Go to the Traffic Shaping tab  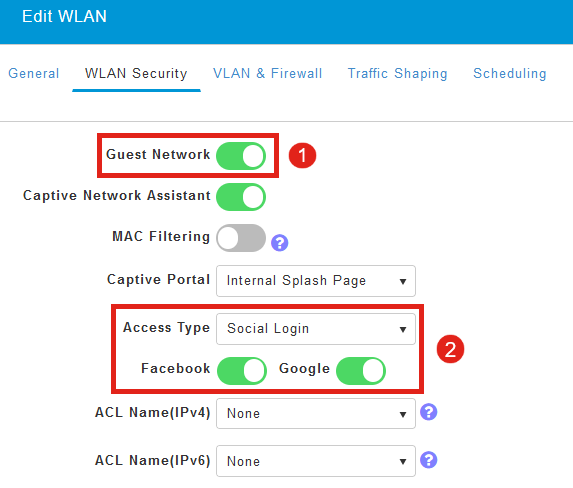[x=397, y=73]
